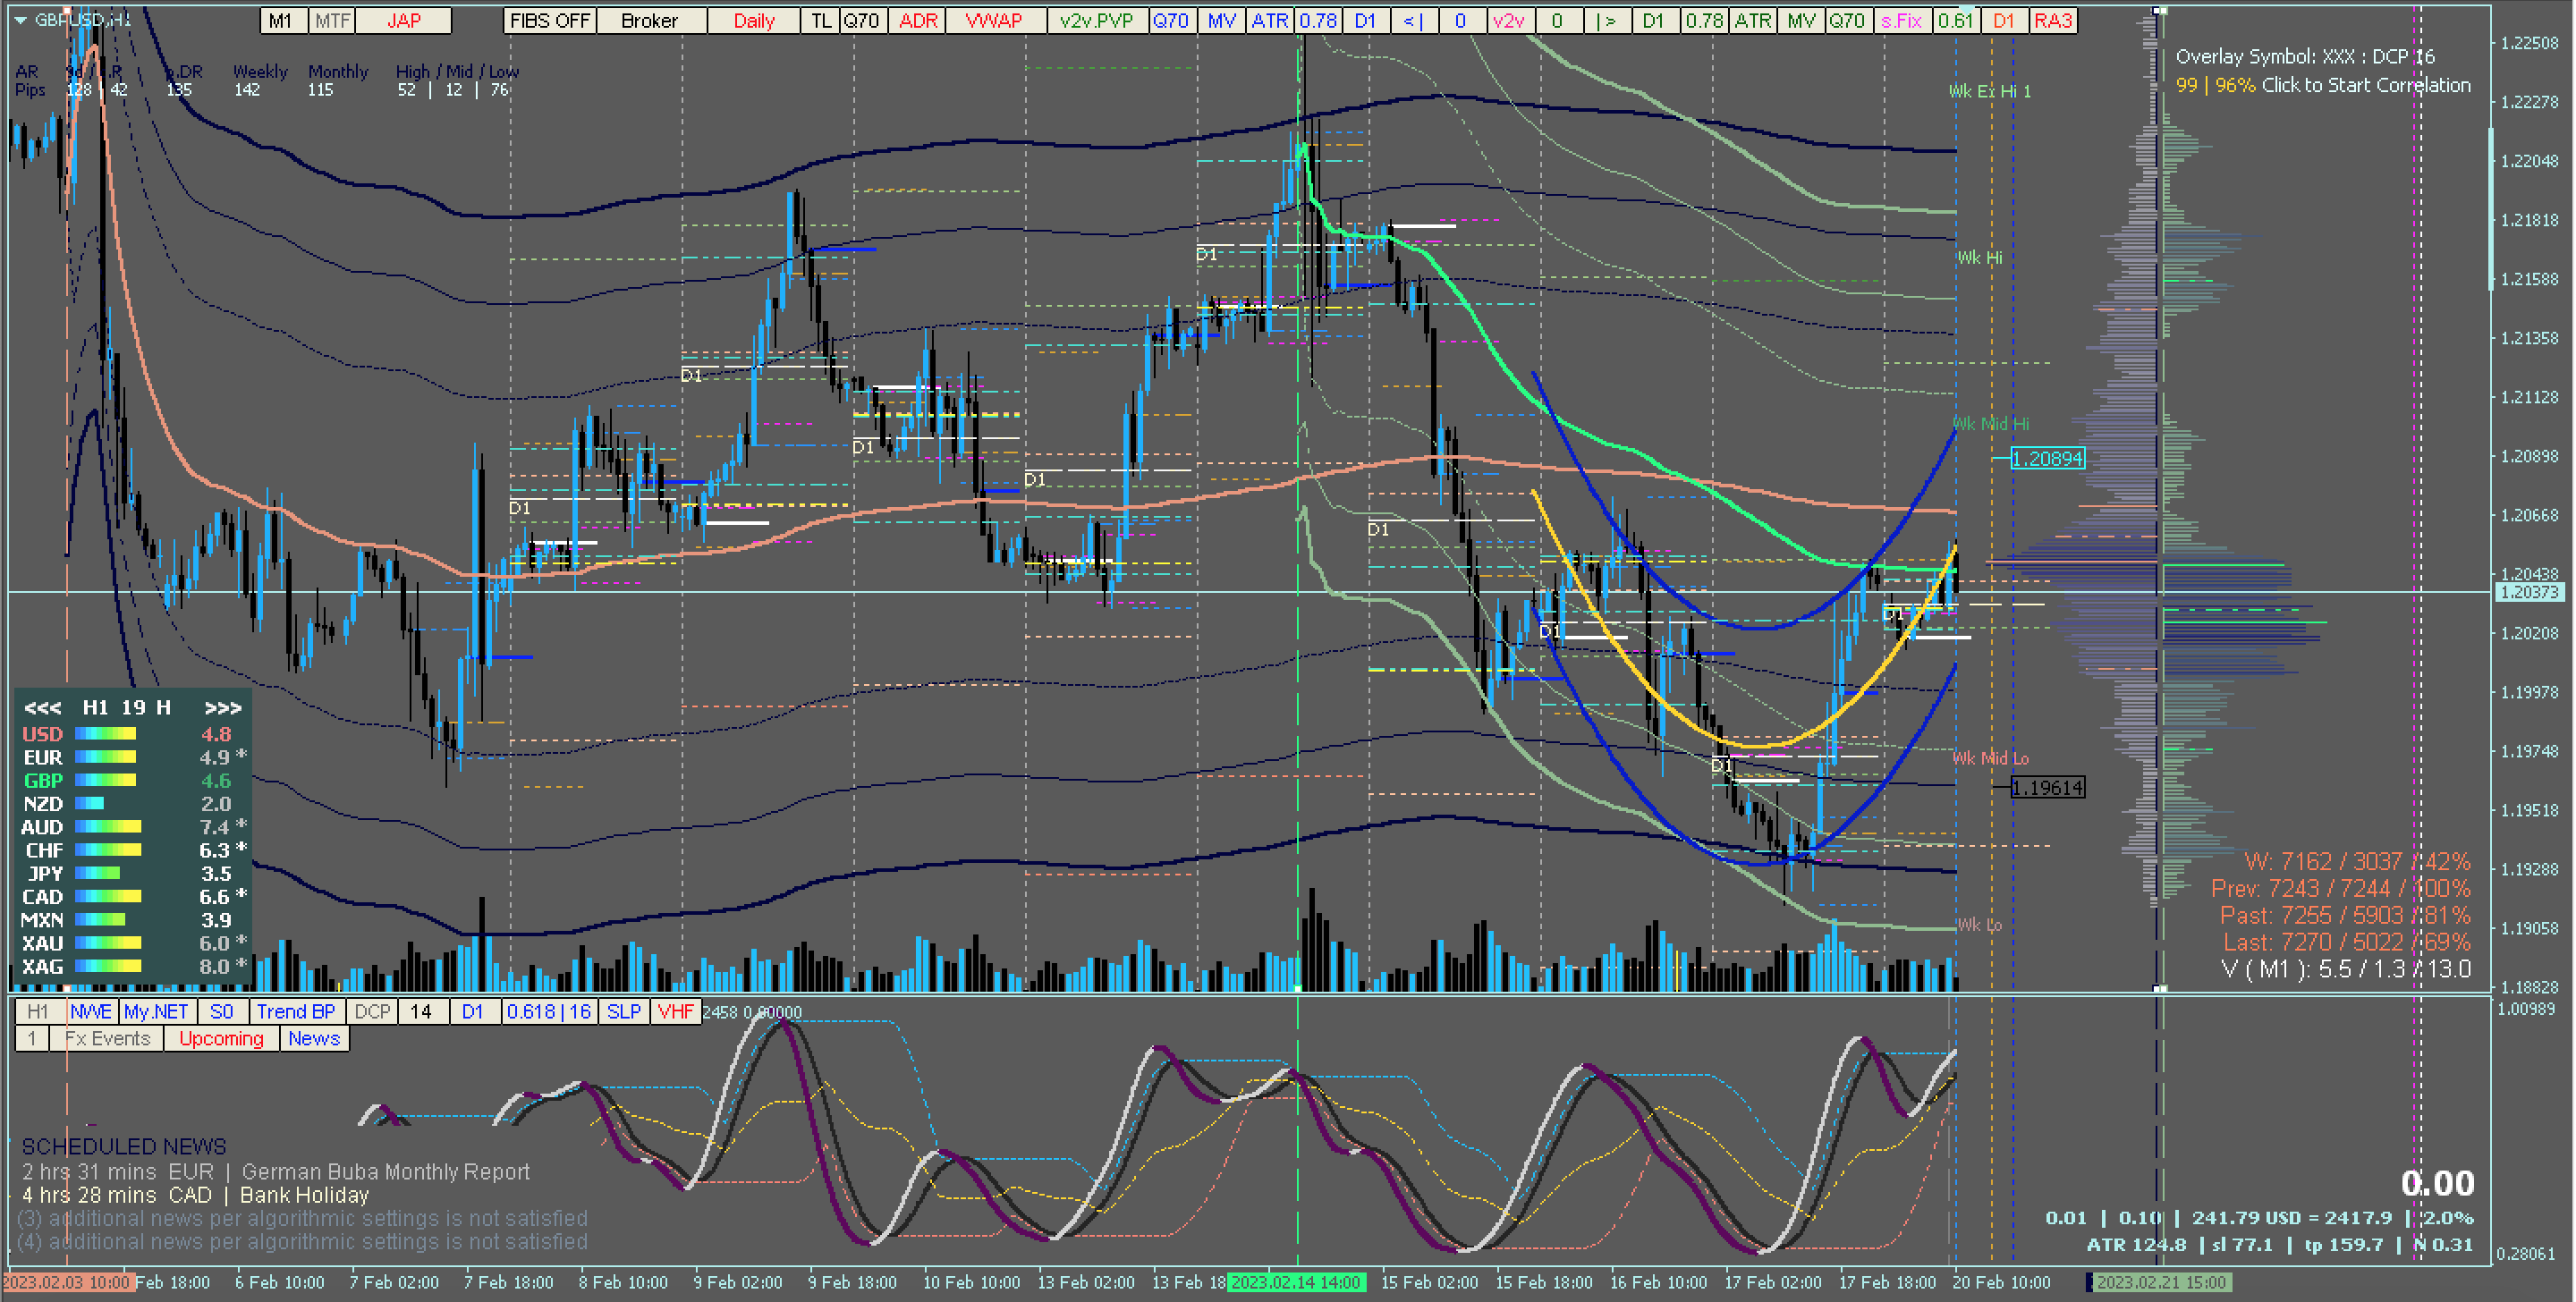The image size is (2576, 1302).
Task: Switch to the News tab
Action: tap(314, 1038)
